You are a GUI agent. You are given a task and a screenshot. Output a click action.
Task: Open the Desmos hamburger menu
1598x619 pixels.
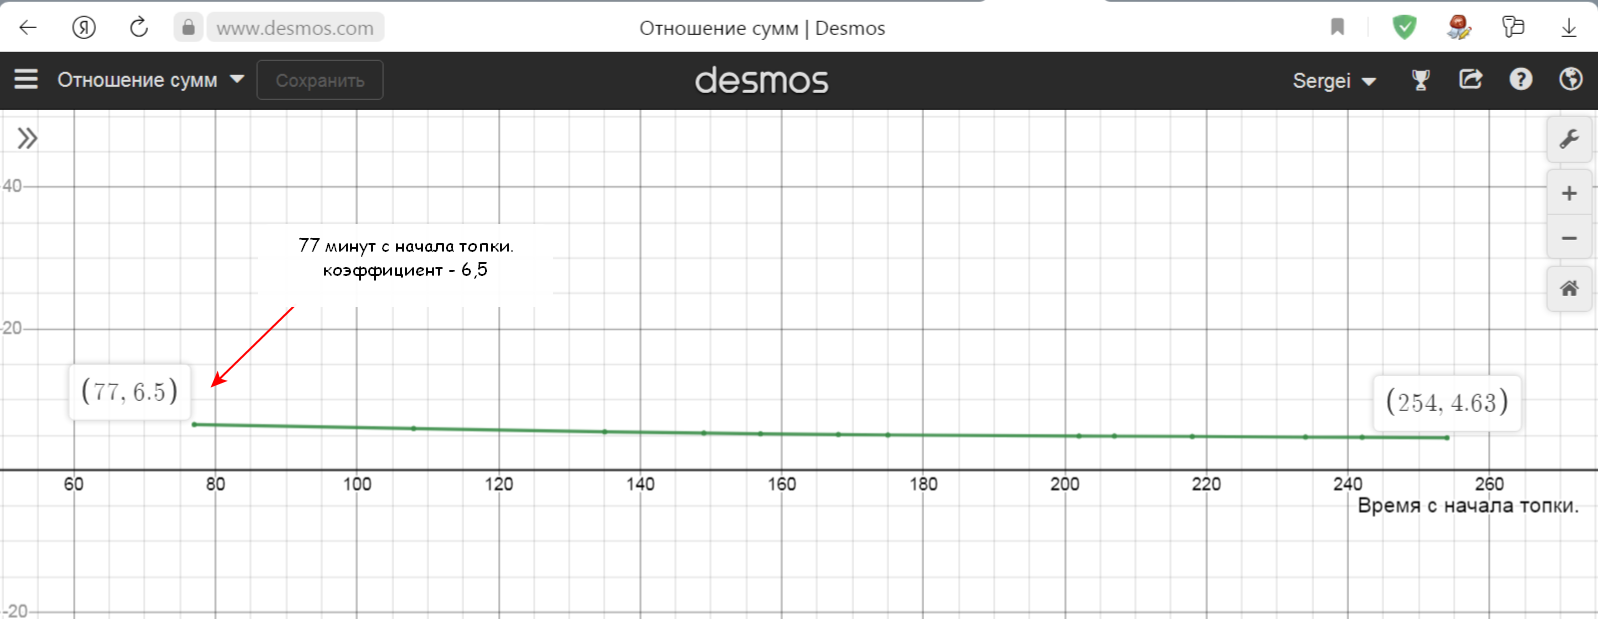[x=26, y=79]
